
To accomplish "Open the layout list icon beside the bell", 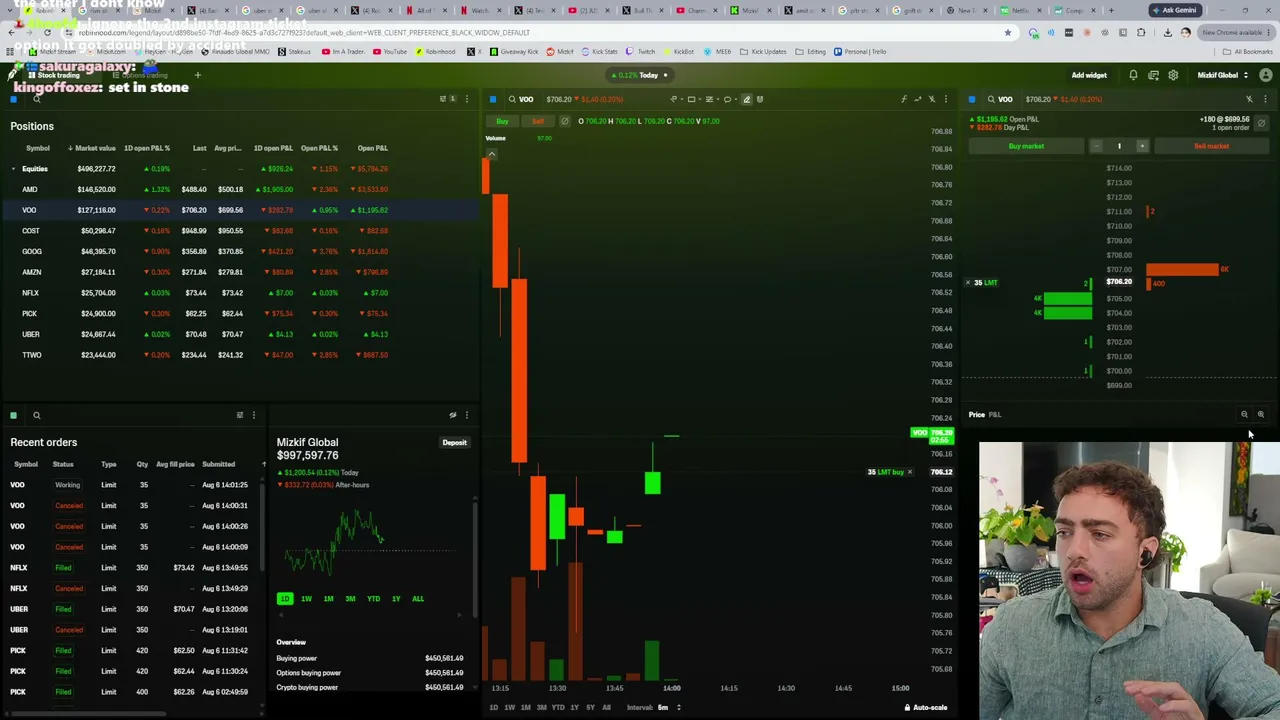I will (x=1153, y=75).
